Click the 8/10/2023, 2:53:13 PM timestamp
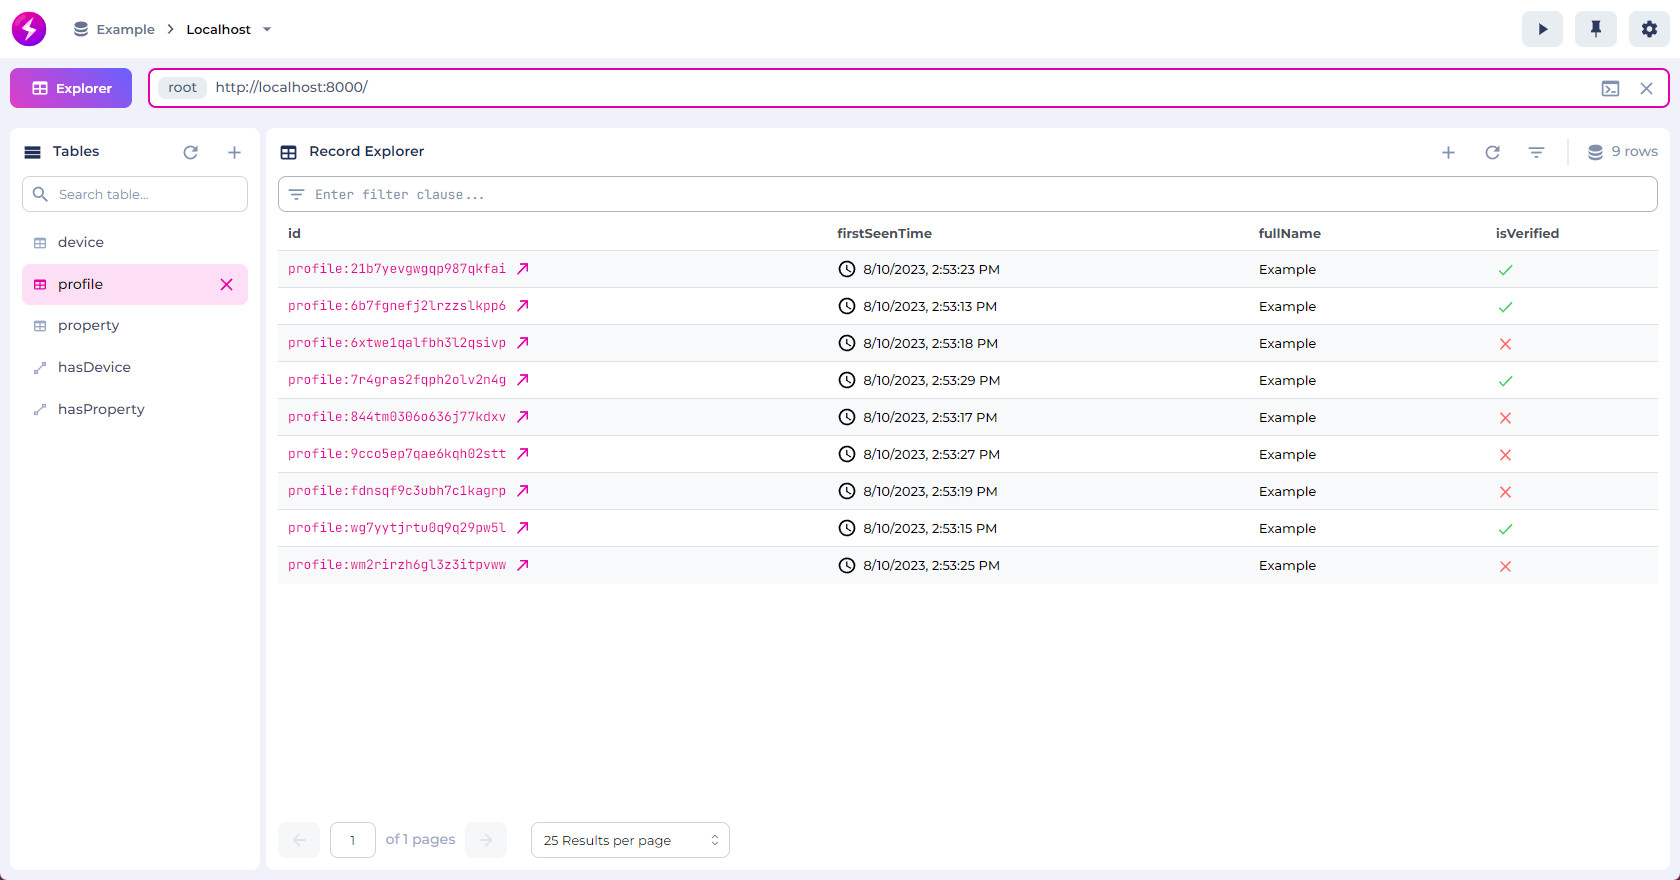Image resolution: width=1680 pixels, height=880 pixels. (x=930, y=306)
